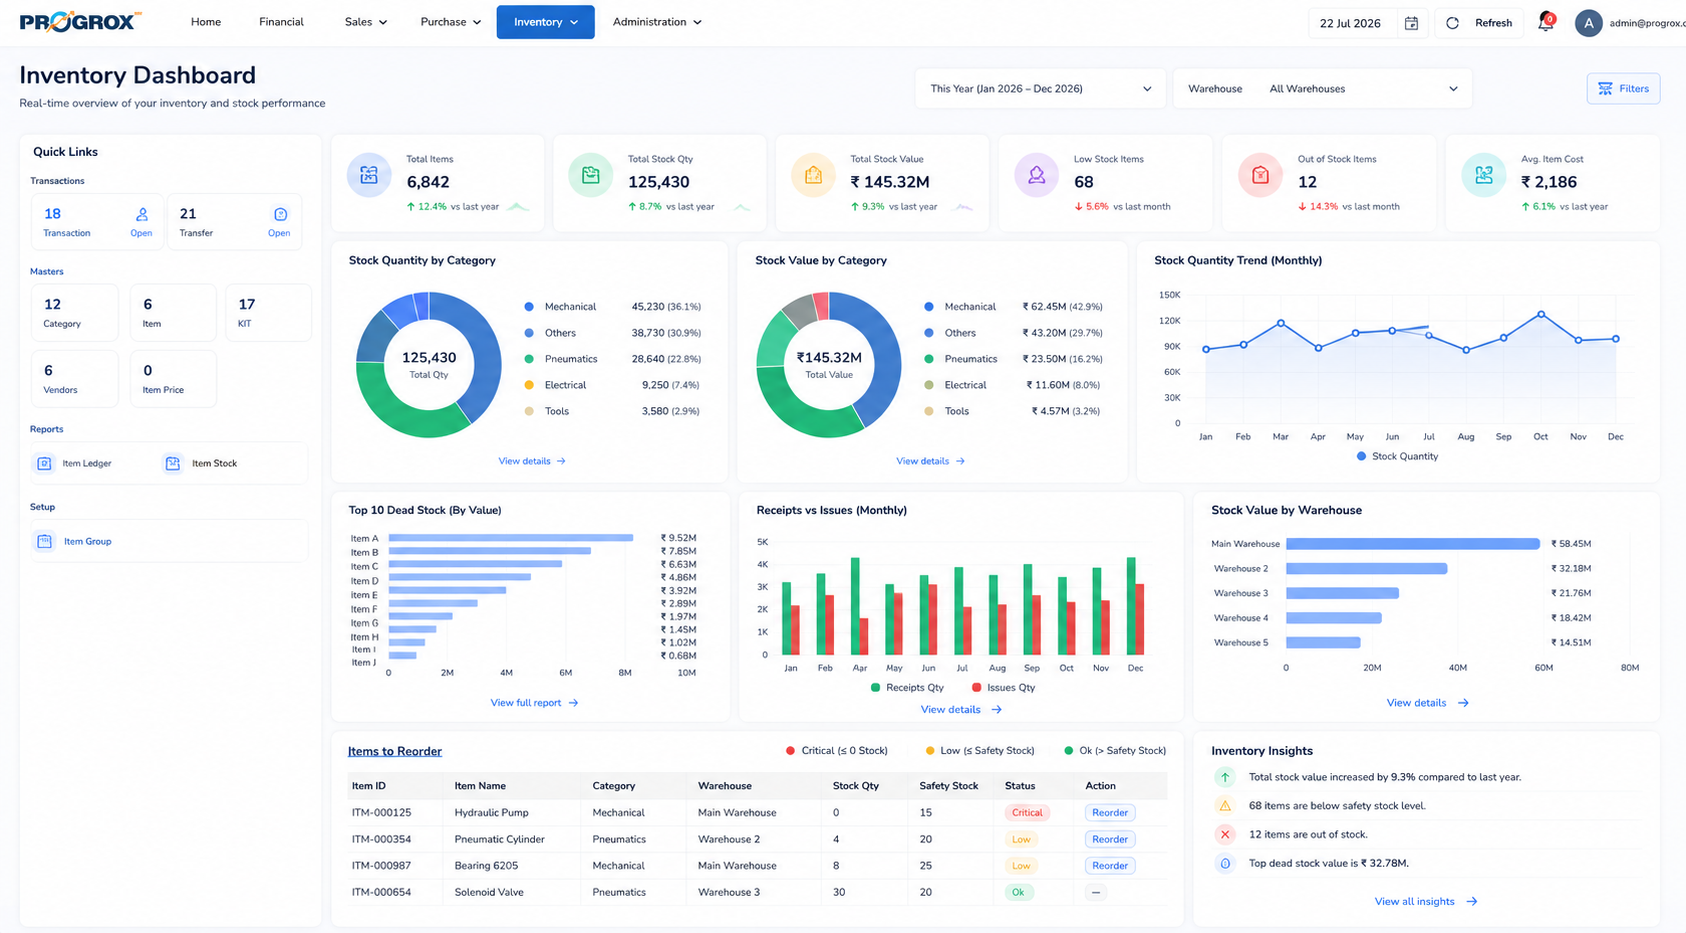The image size is (1686, 933).
Task: Click the out-of-stock red cross insight icon
Action: pyautogui.click(x=1225, y=834)
